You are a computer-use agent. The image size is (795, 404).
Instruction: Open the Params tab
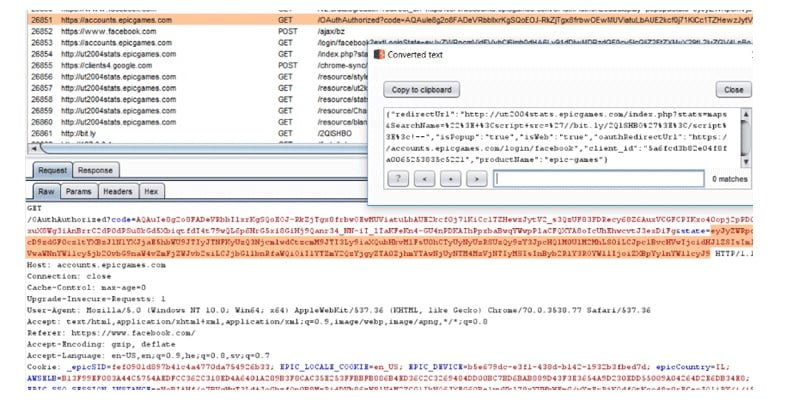(77, 191)
